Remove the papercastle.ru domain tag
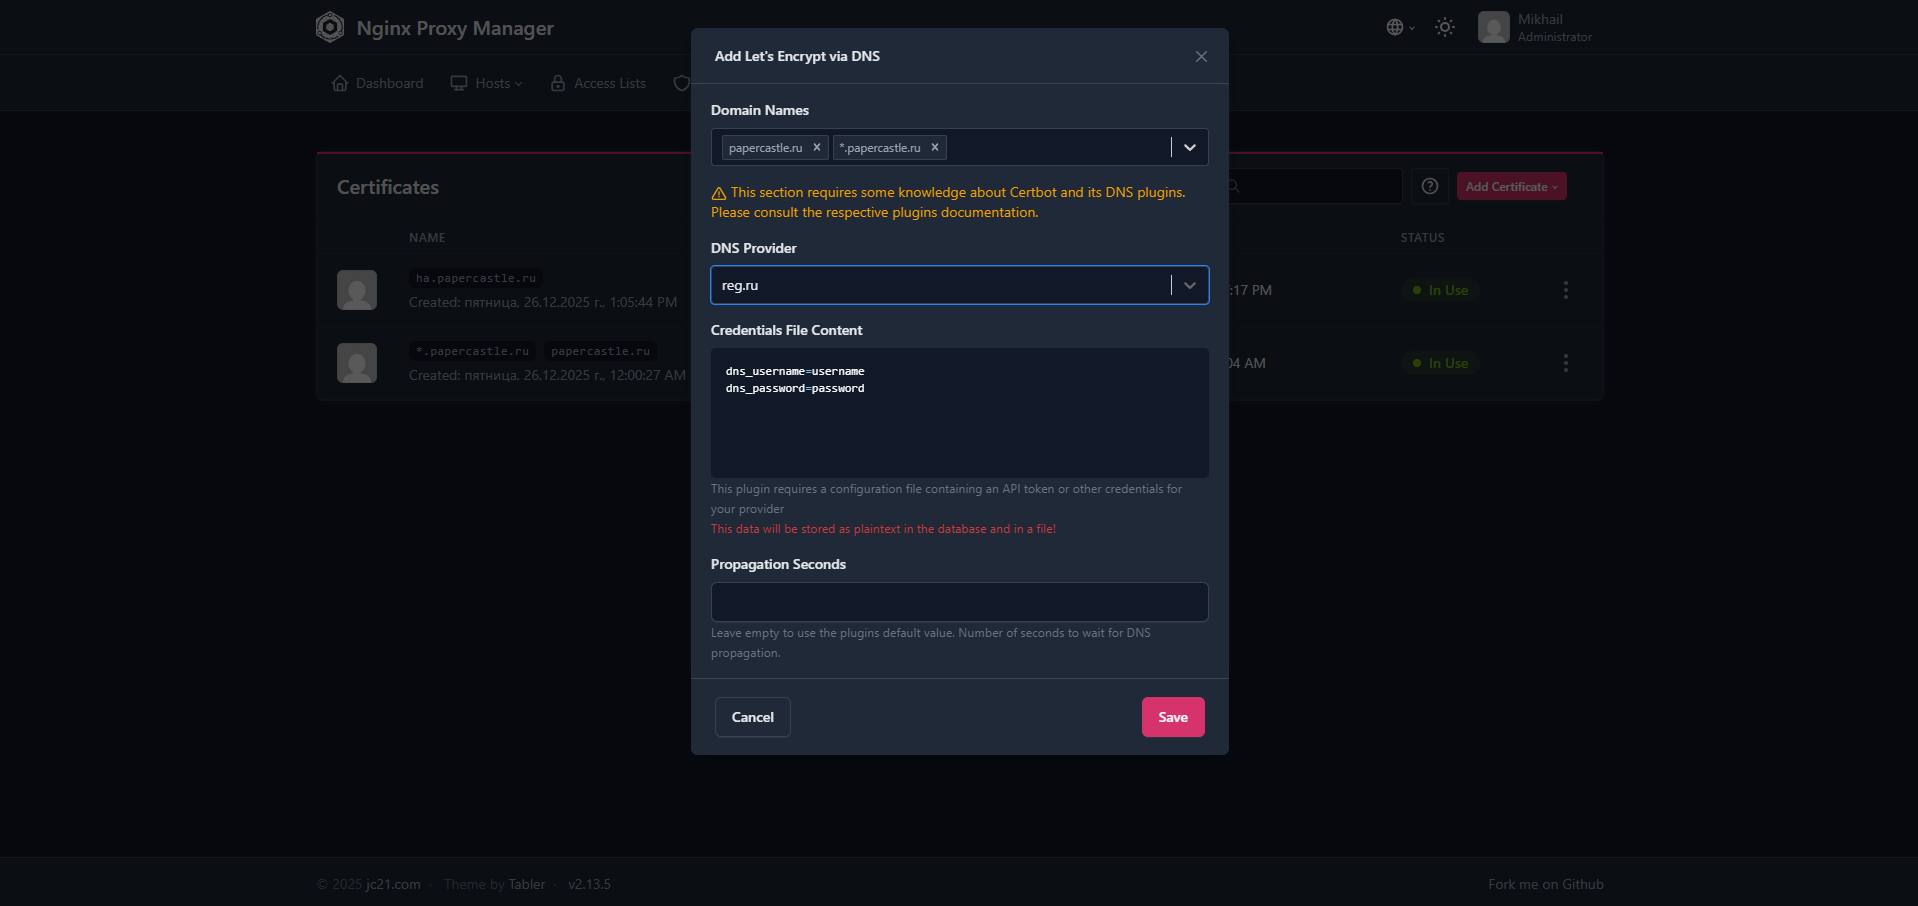The height and width of the screenshot is (906, 1918). click(x=817, y=147)
